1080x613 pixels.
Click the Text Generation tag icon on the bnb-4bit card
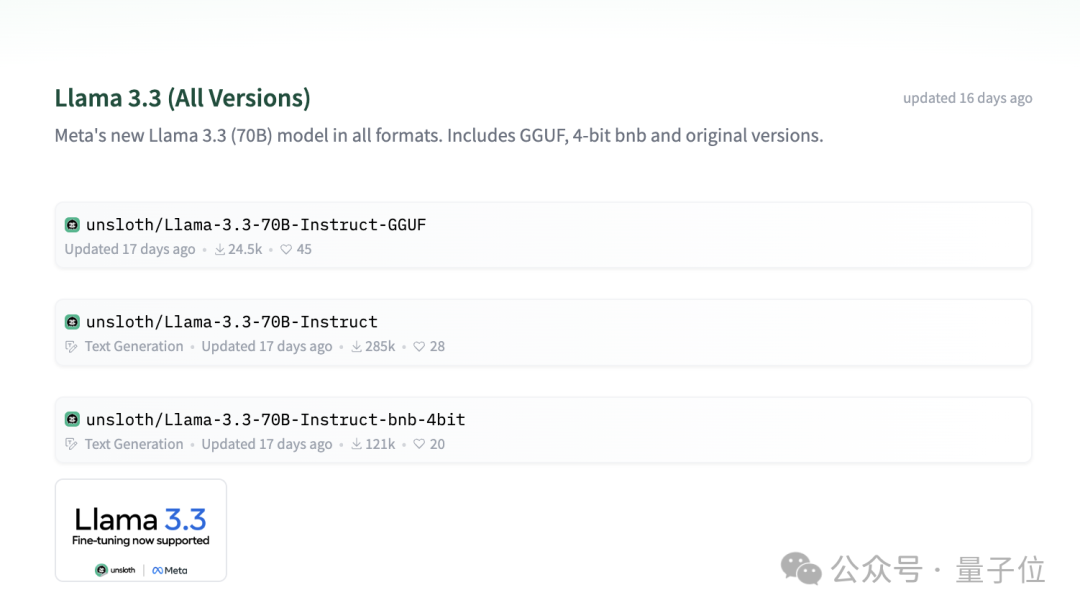point(71,444)
